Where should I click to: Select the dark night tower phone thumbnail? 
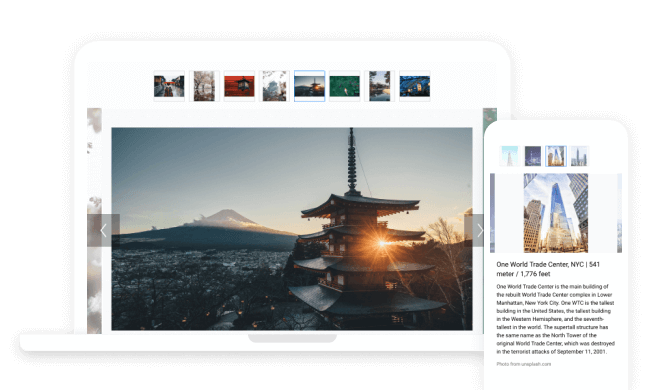pyautogui.click(x=533, y=156)
